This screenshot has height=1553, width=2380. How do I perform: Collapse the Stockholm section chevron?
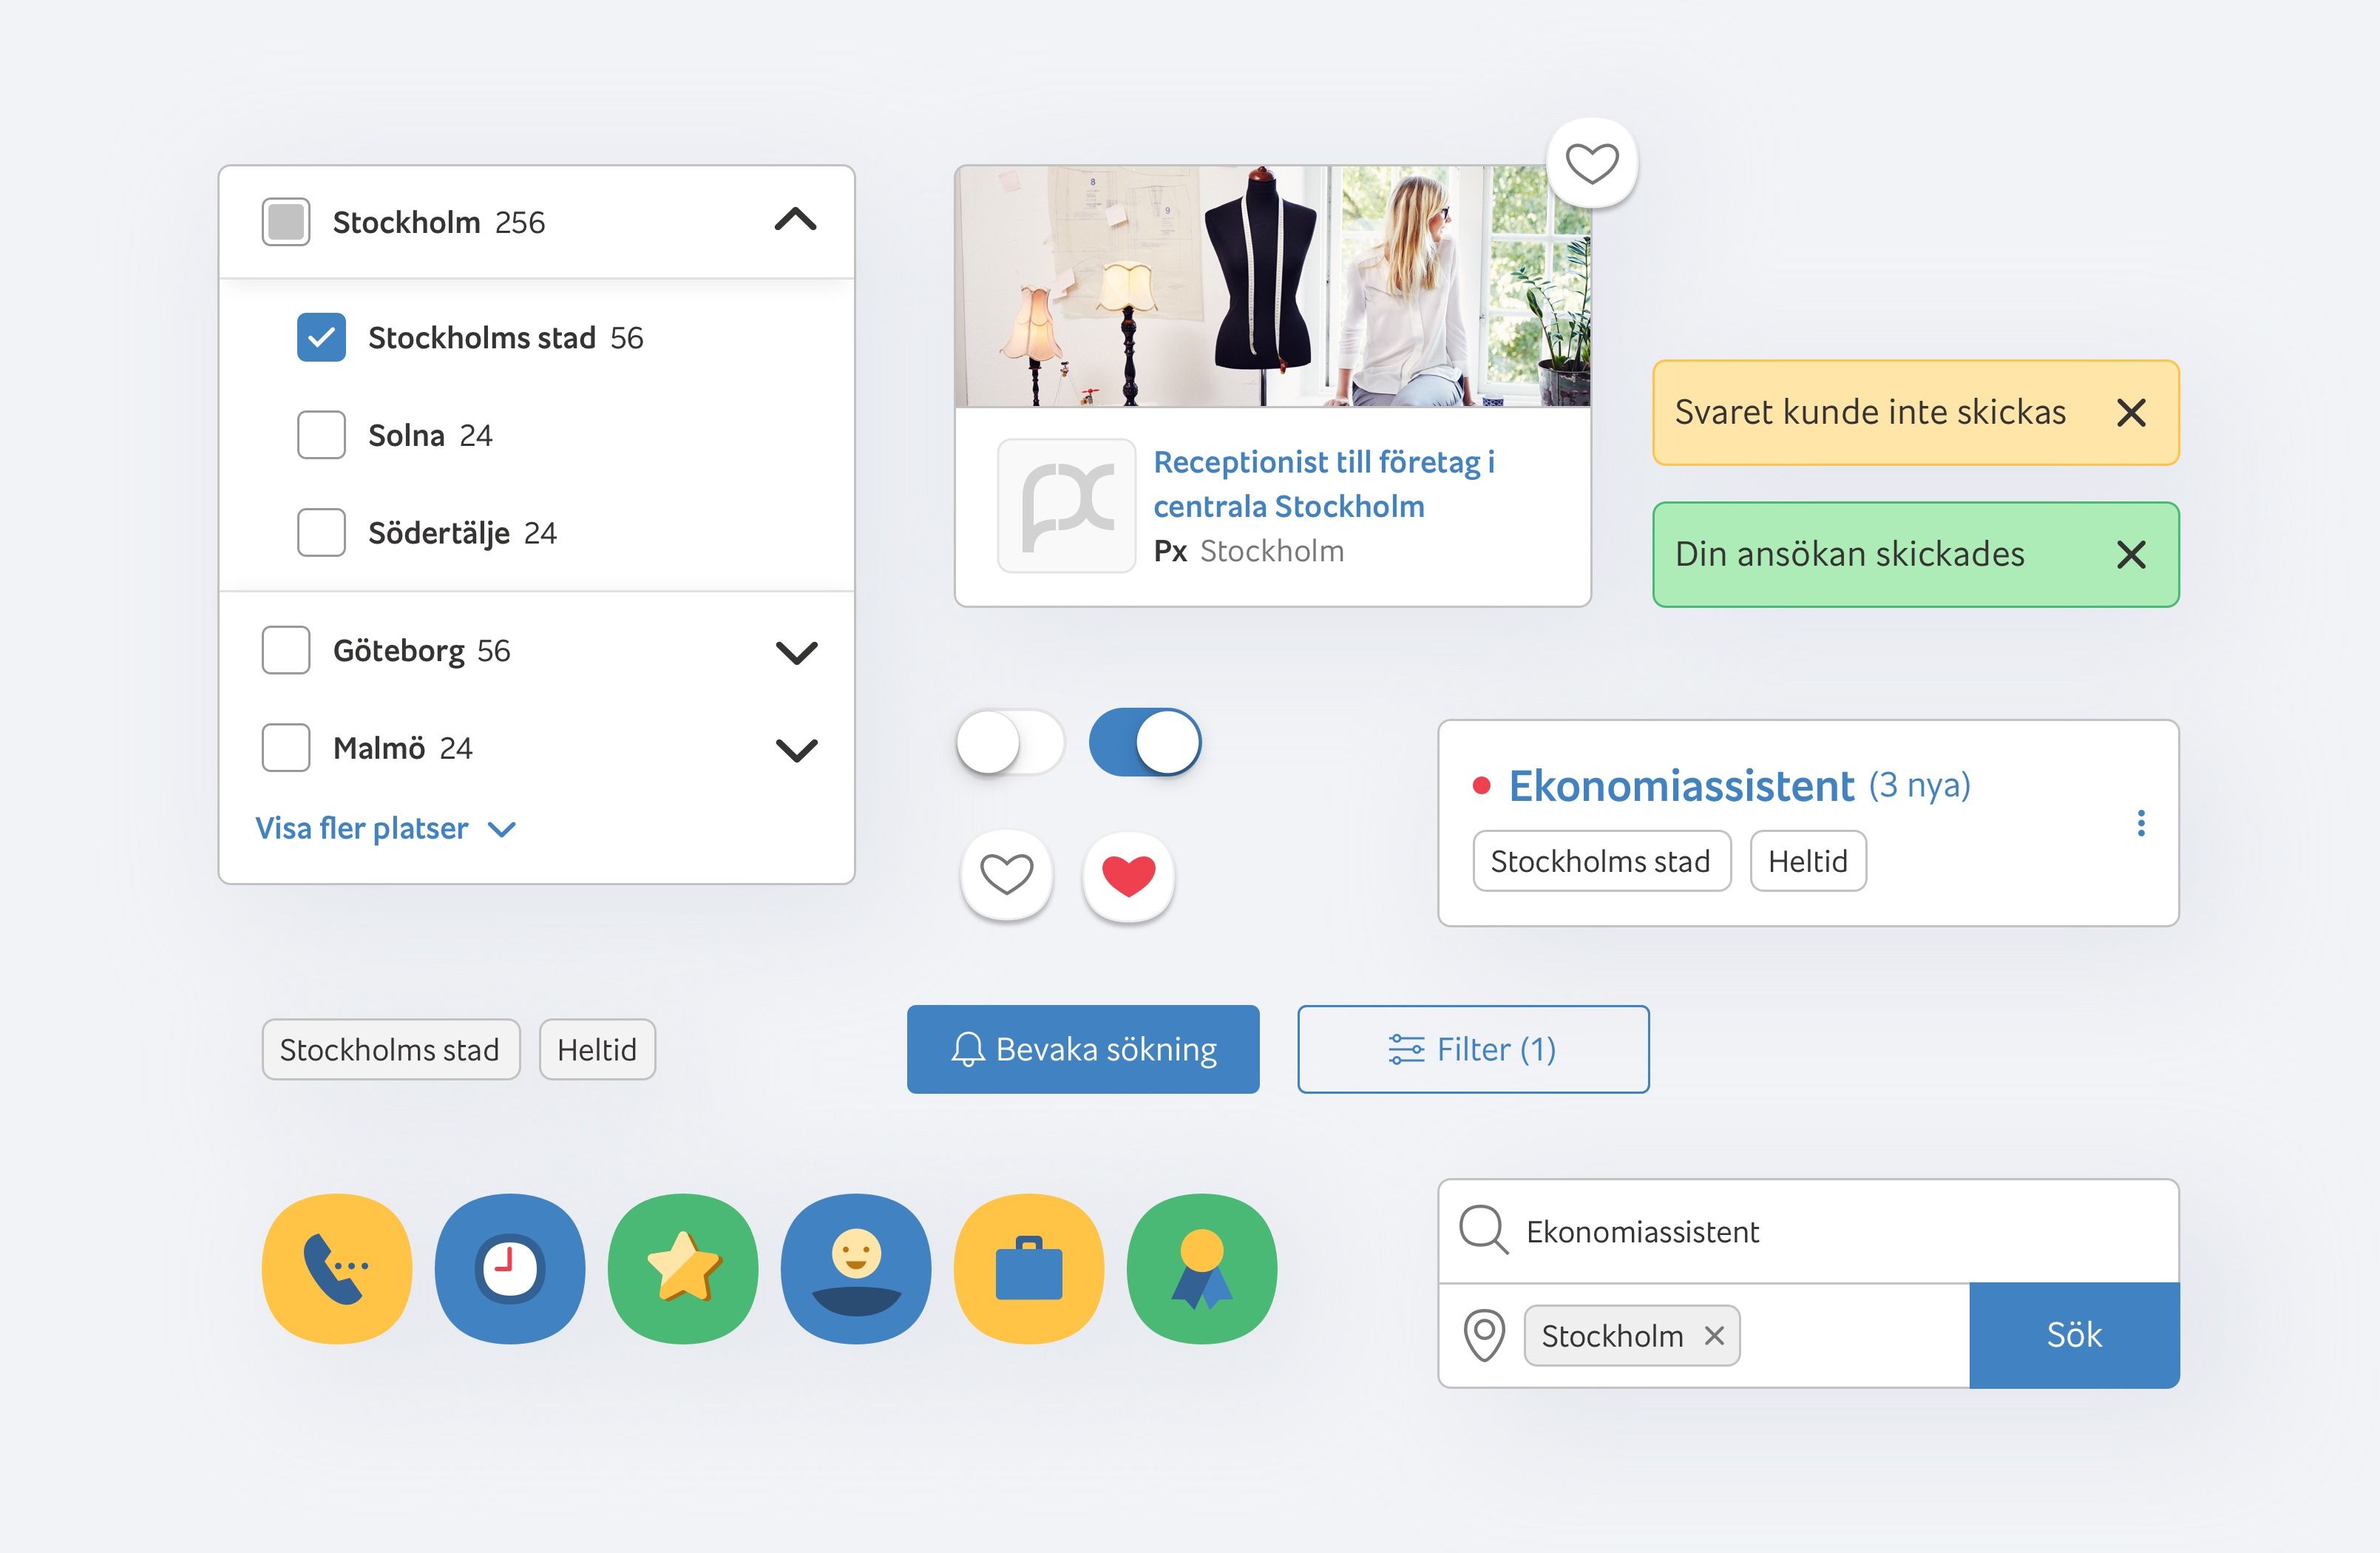(796, 220)
